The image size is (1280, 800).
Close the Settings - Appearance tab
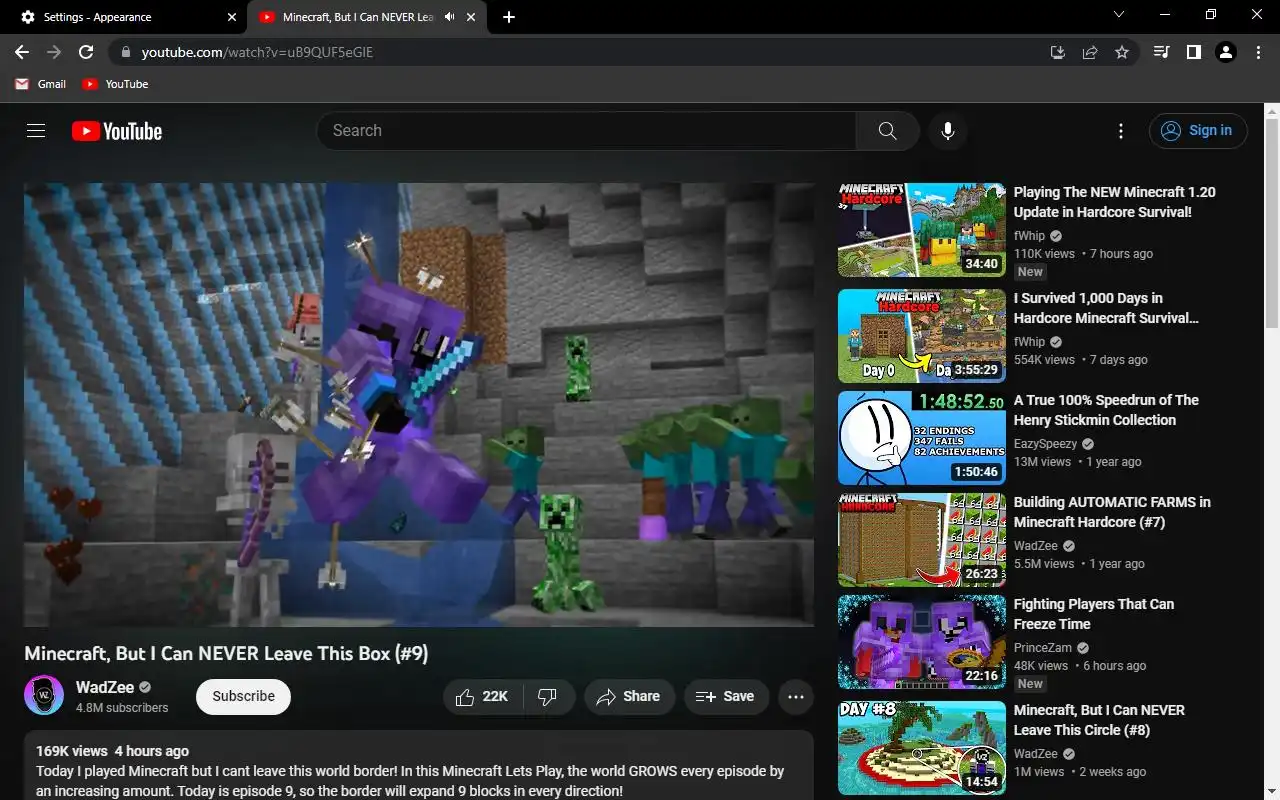232,17
